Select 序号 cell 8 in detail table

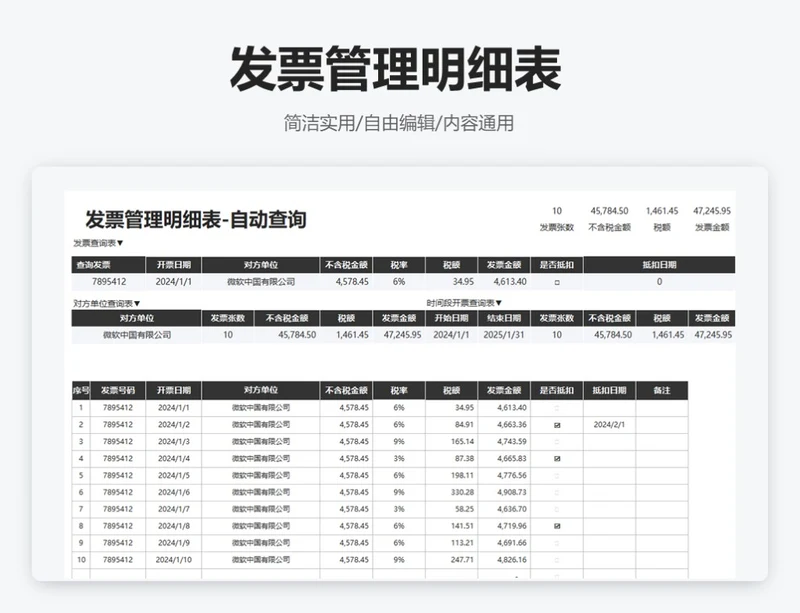(x=81, y=526)
